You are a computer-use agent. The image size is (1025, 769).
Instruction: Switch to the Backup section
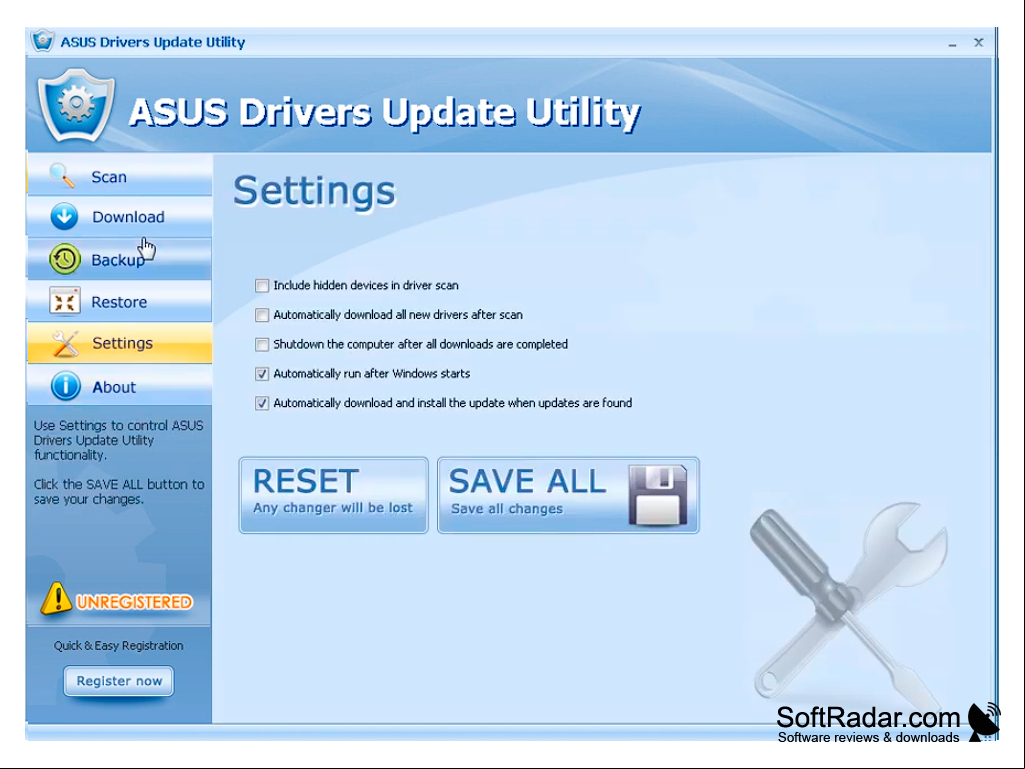[120, 260]
